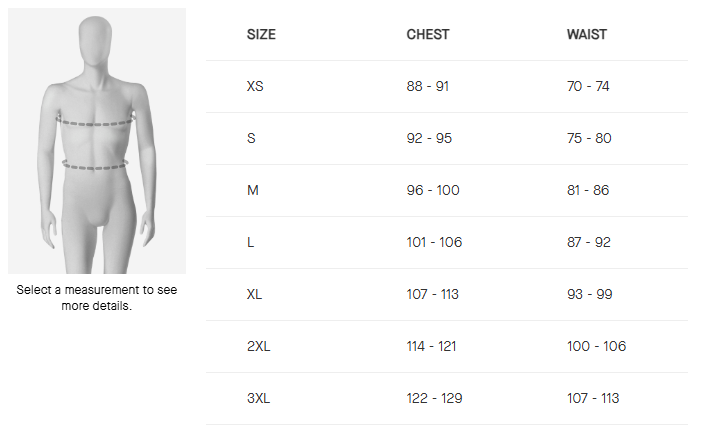Click waist value 107 - 113
The image size is (703, 427).
click(x=593, y=398)
